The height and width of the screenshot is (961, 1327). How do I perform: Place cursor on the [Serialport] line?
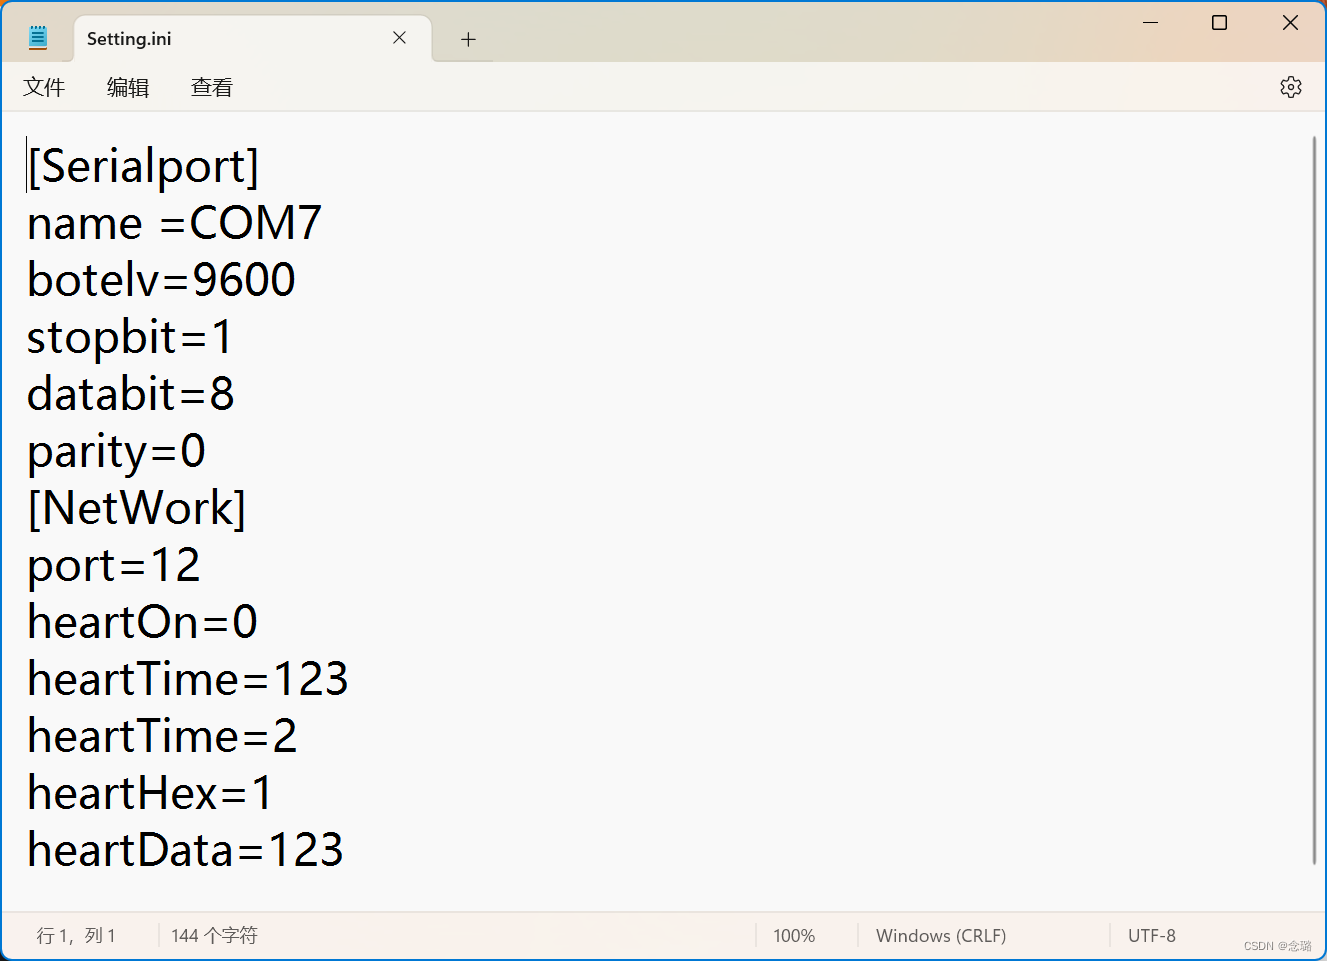[x=143, y=166]
